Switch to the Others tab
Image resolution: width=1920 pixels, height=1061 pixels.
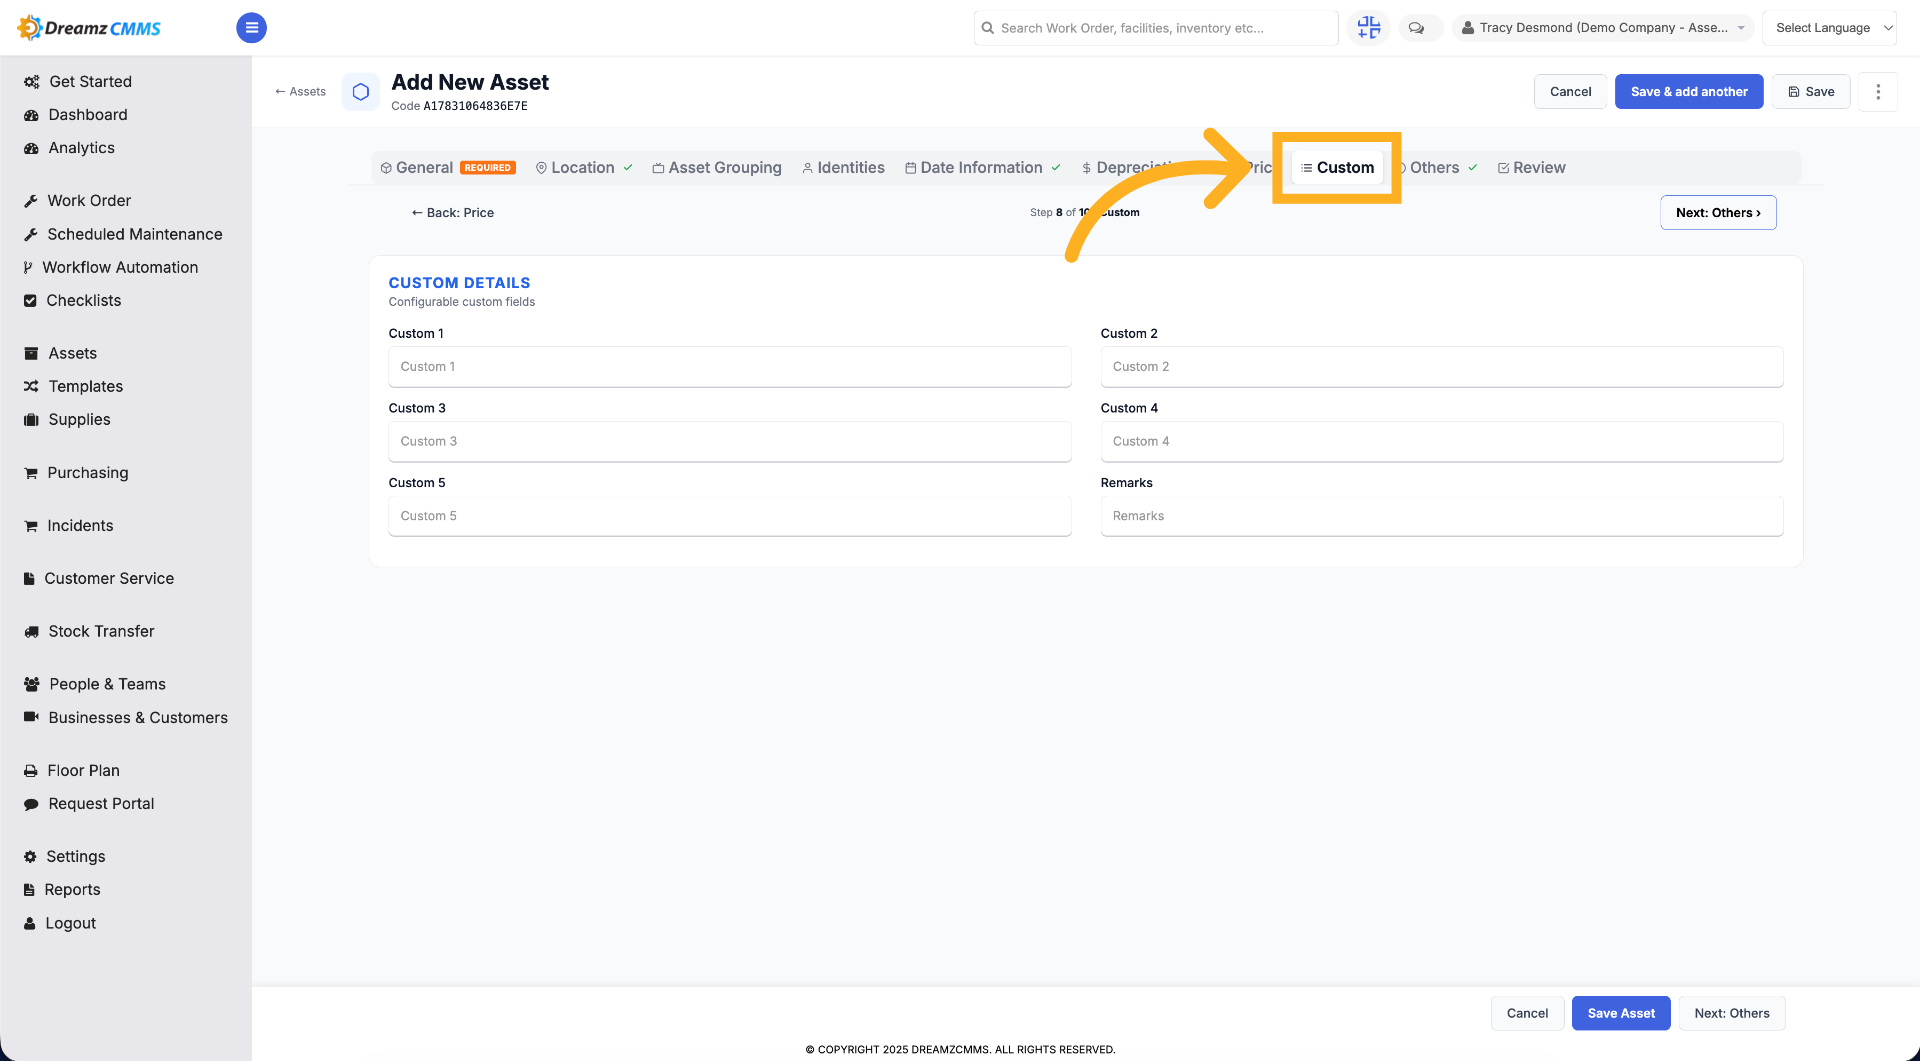click(1437, 167)
